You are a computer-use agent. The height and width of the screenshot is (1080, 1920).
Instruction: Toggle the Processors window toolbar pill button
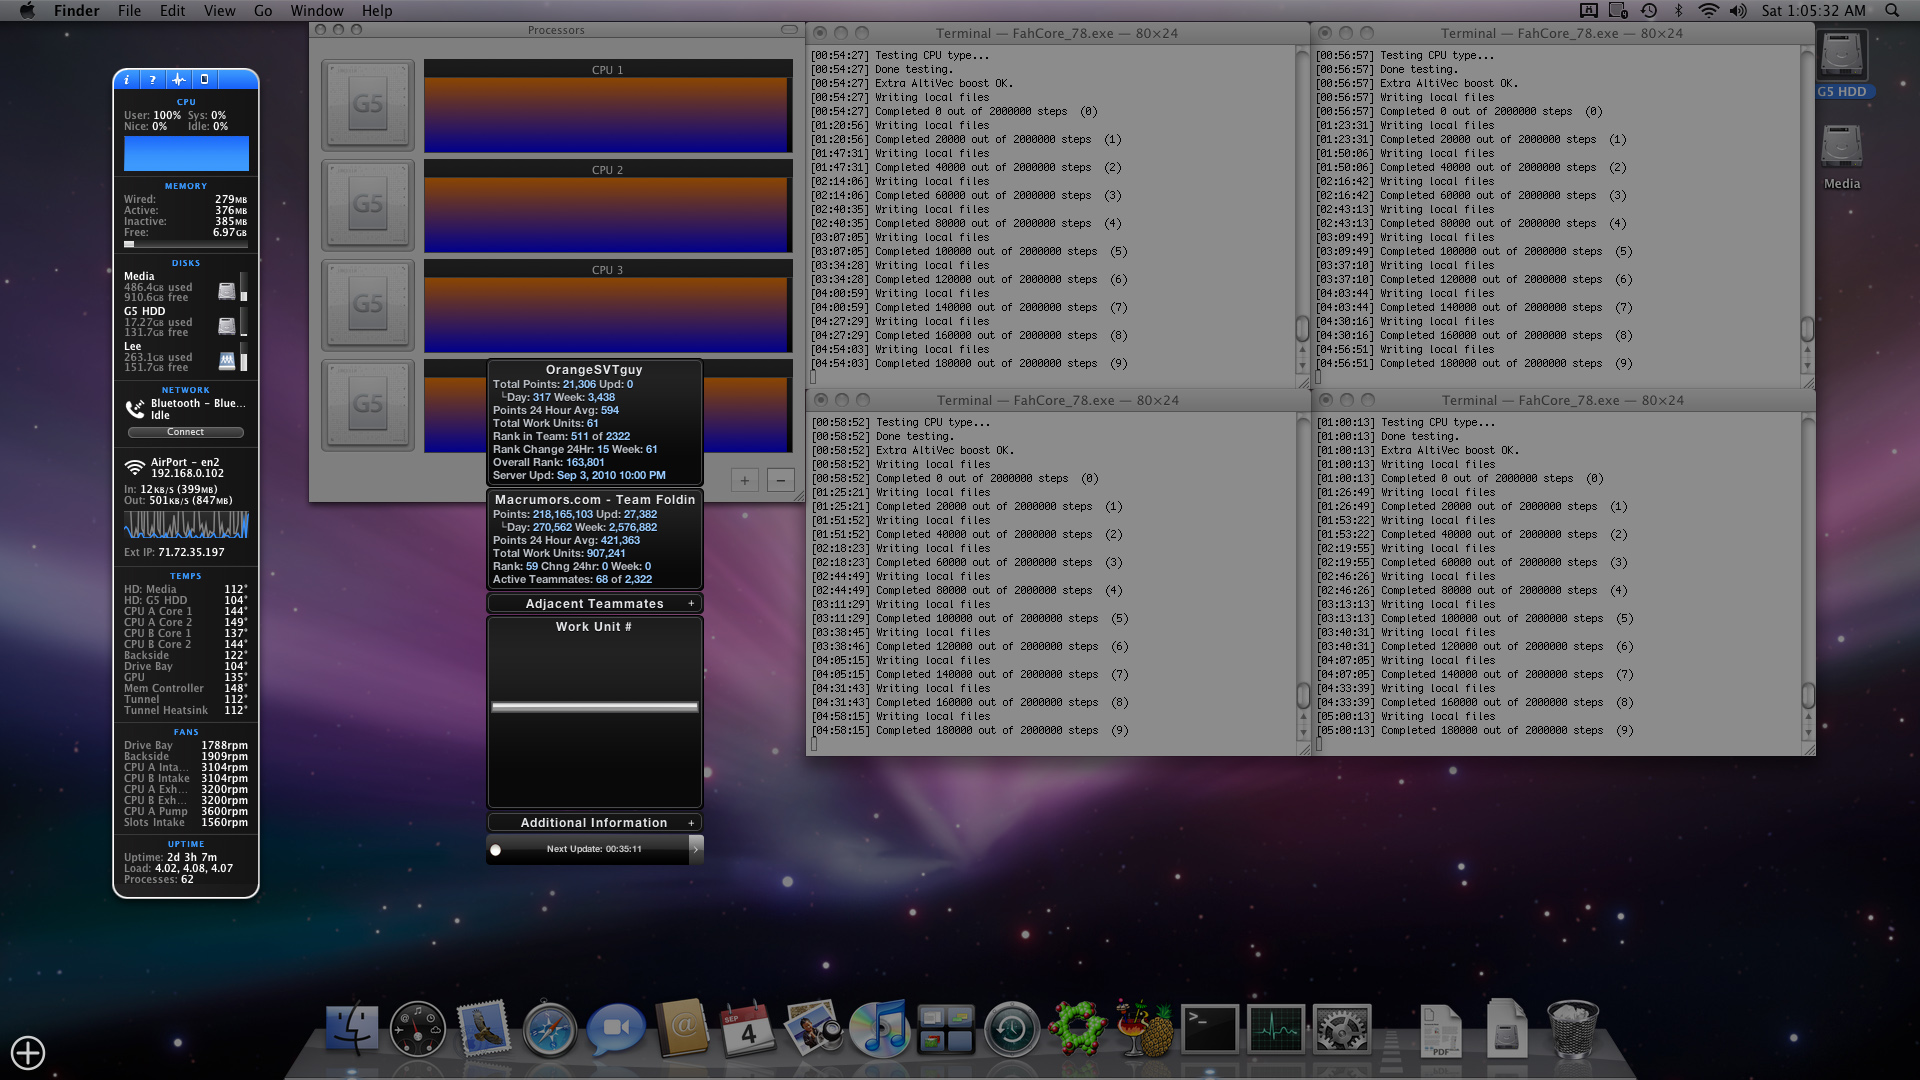tap(789, 30)
